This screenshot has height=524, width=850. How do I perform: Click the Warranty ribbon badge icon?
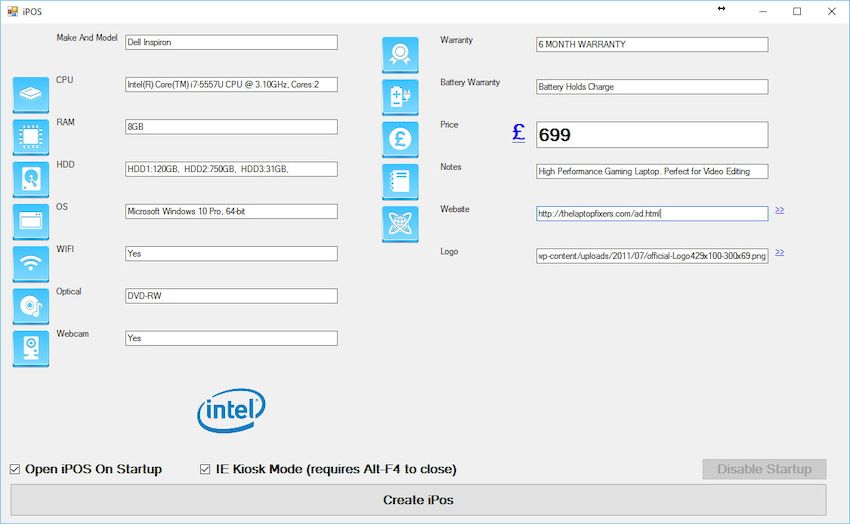point(400,54)
